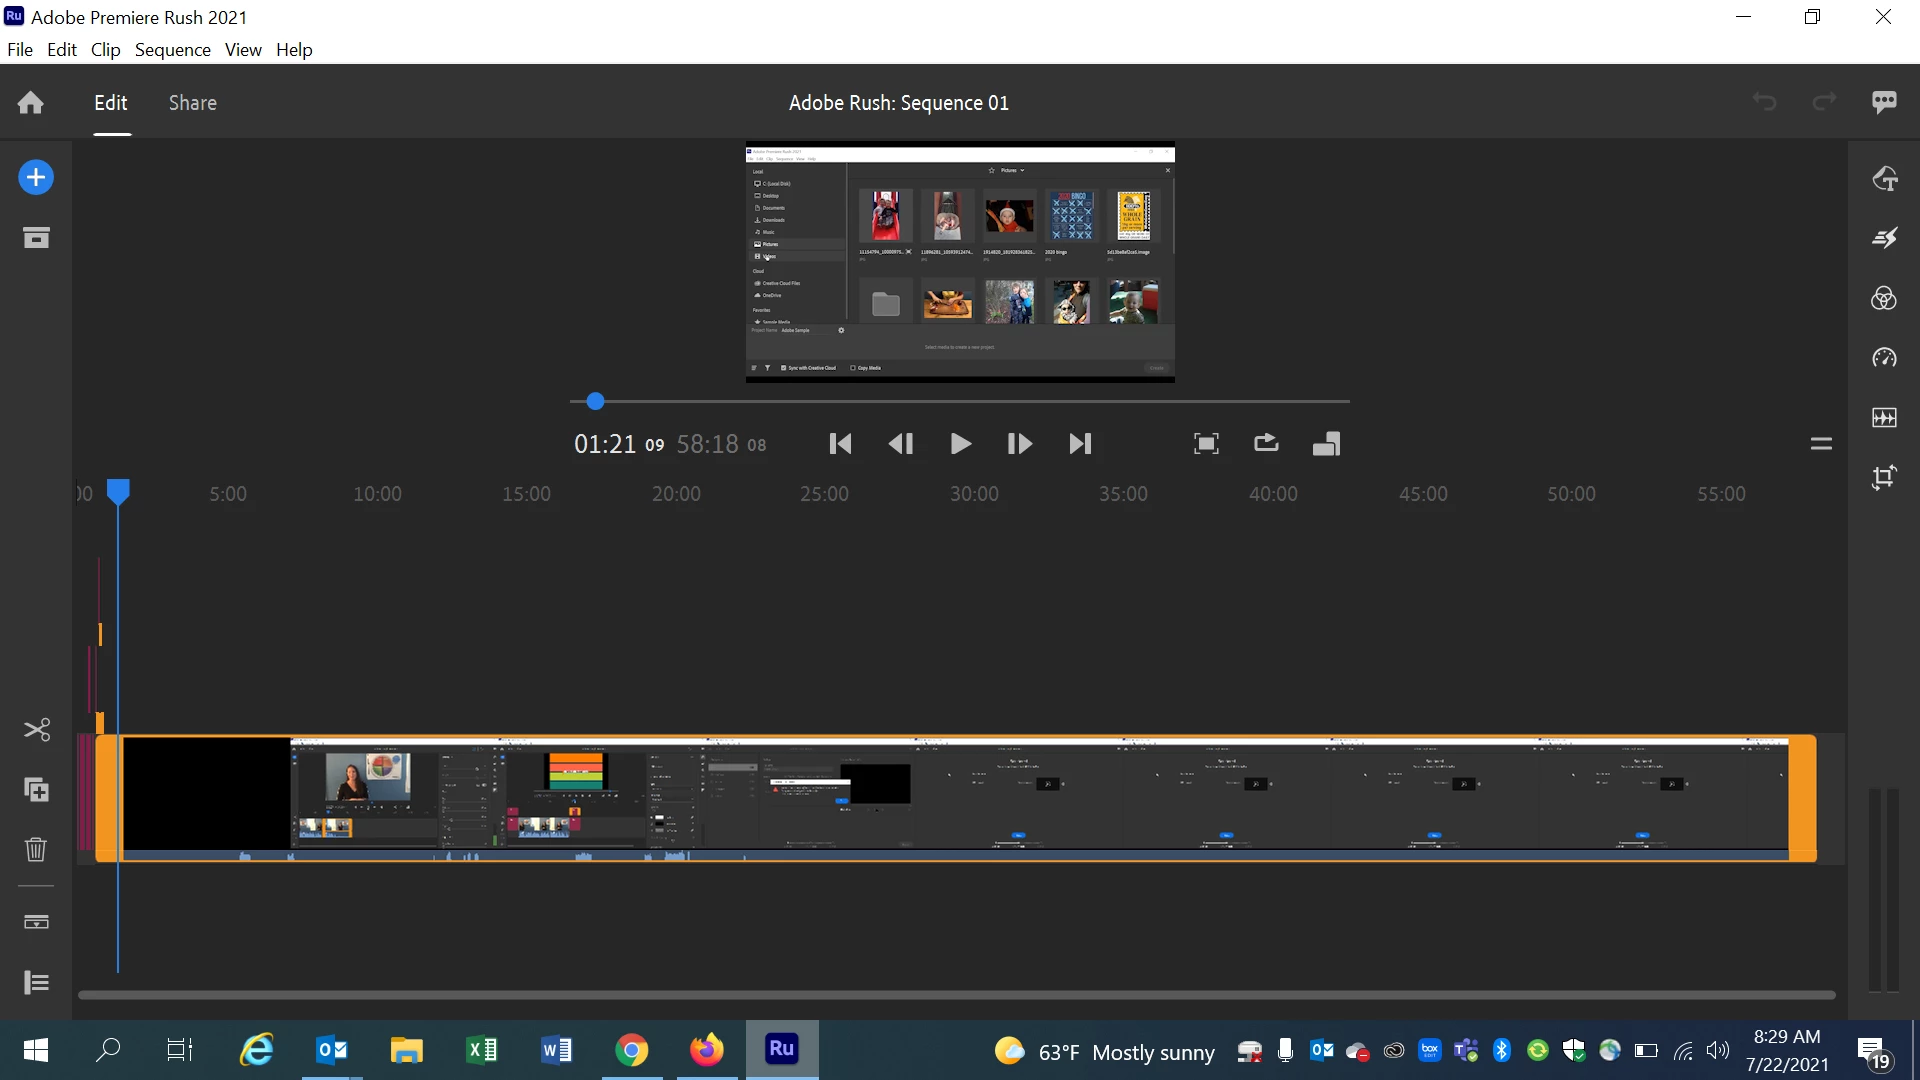Expand the aspect ratio options button
This screenshot has height=1080, width=1920.
pyautogui.click(x=1326, y=443)
